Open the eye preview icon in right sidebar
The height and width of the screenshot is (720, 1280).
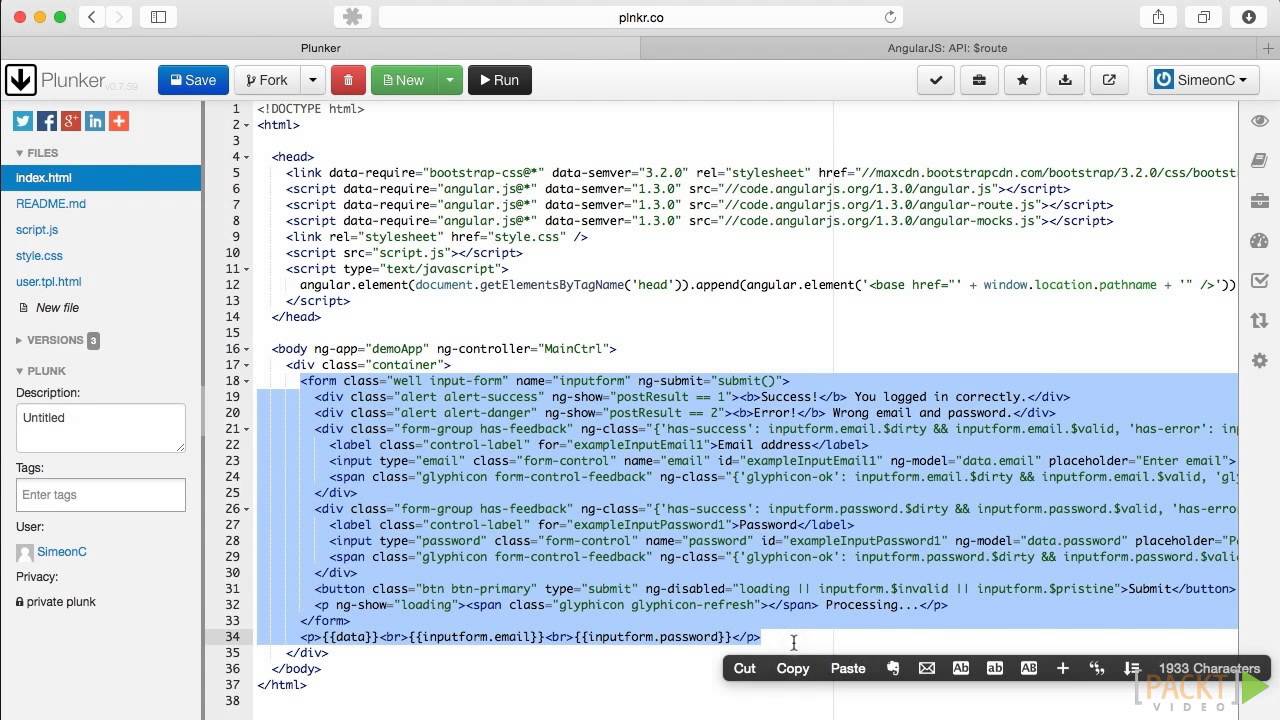1259,121
